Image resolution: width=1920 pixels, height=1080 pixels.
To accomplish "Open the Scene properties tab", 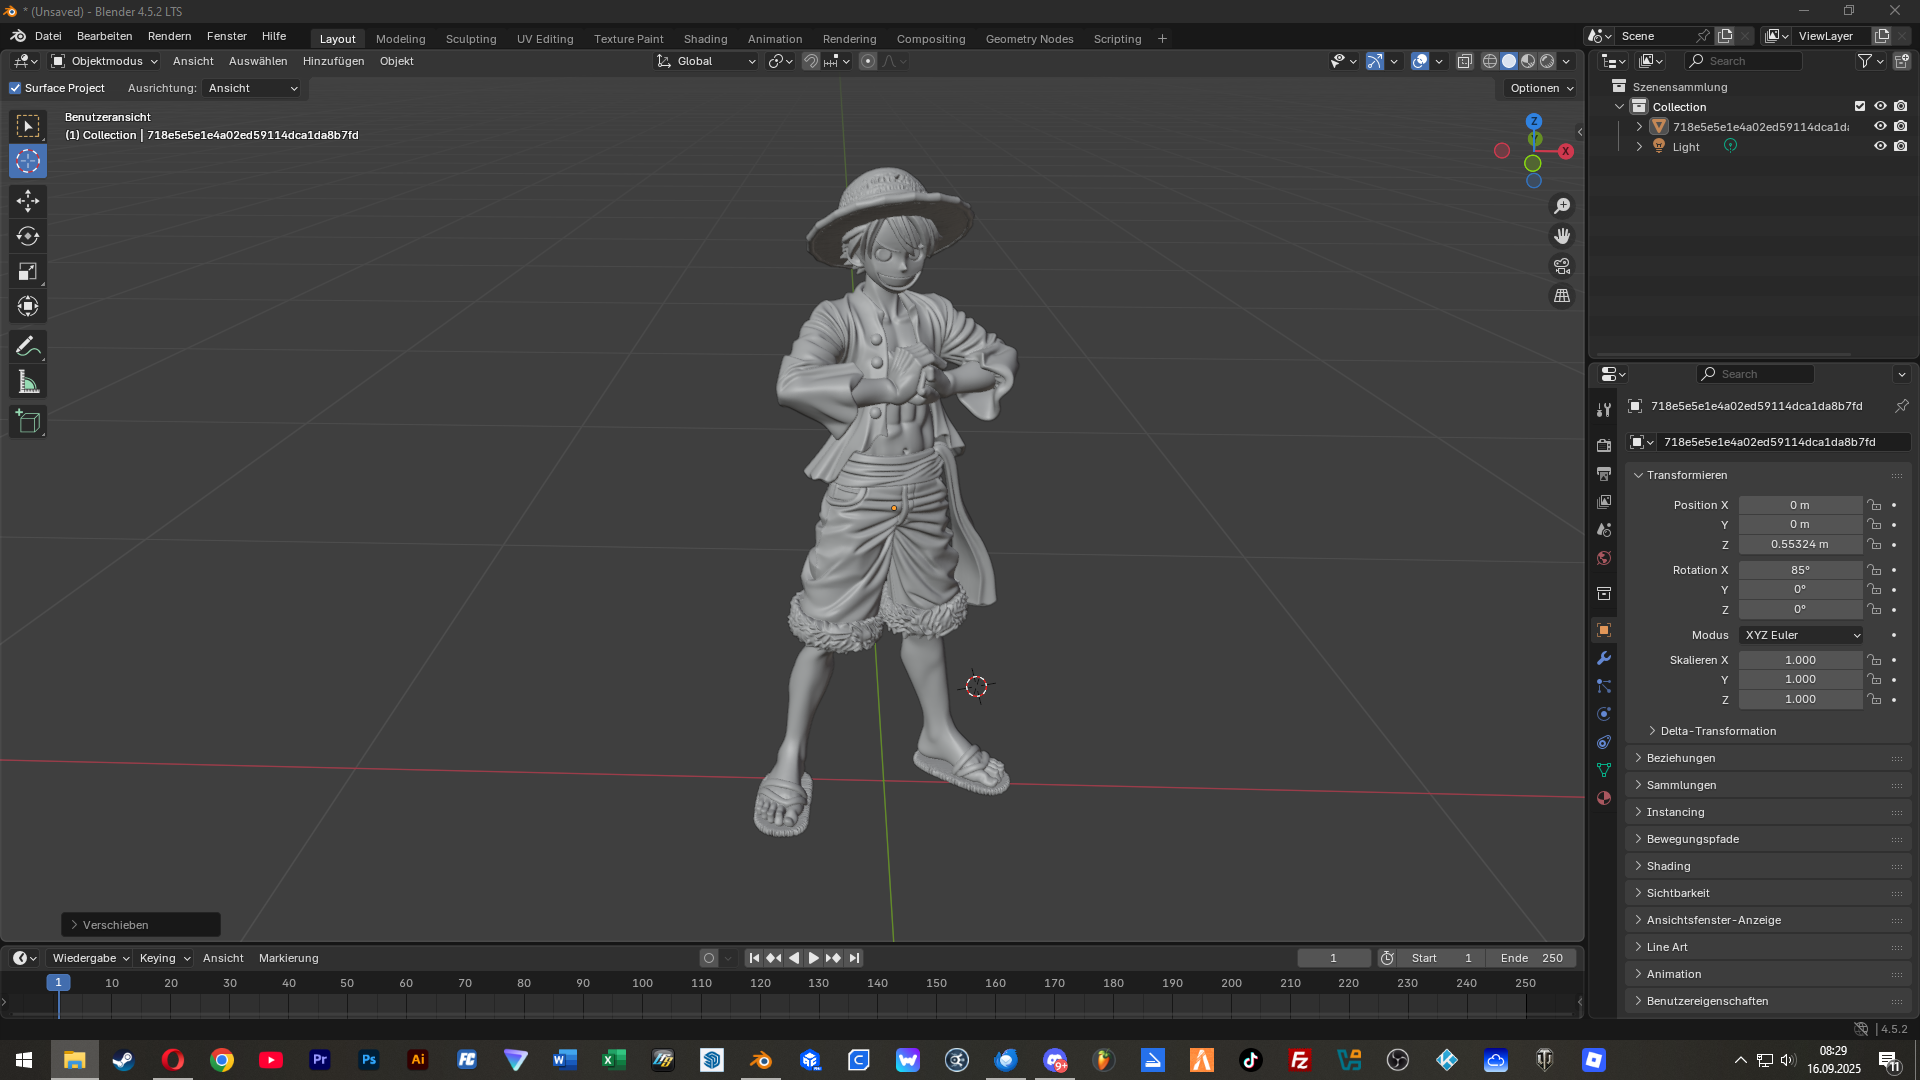I will (1604, 529).
